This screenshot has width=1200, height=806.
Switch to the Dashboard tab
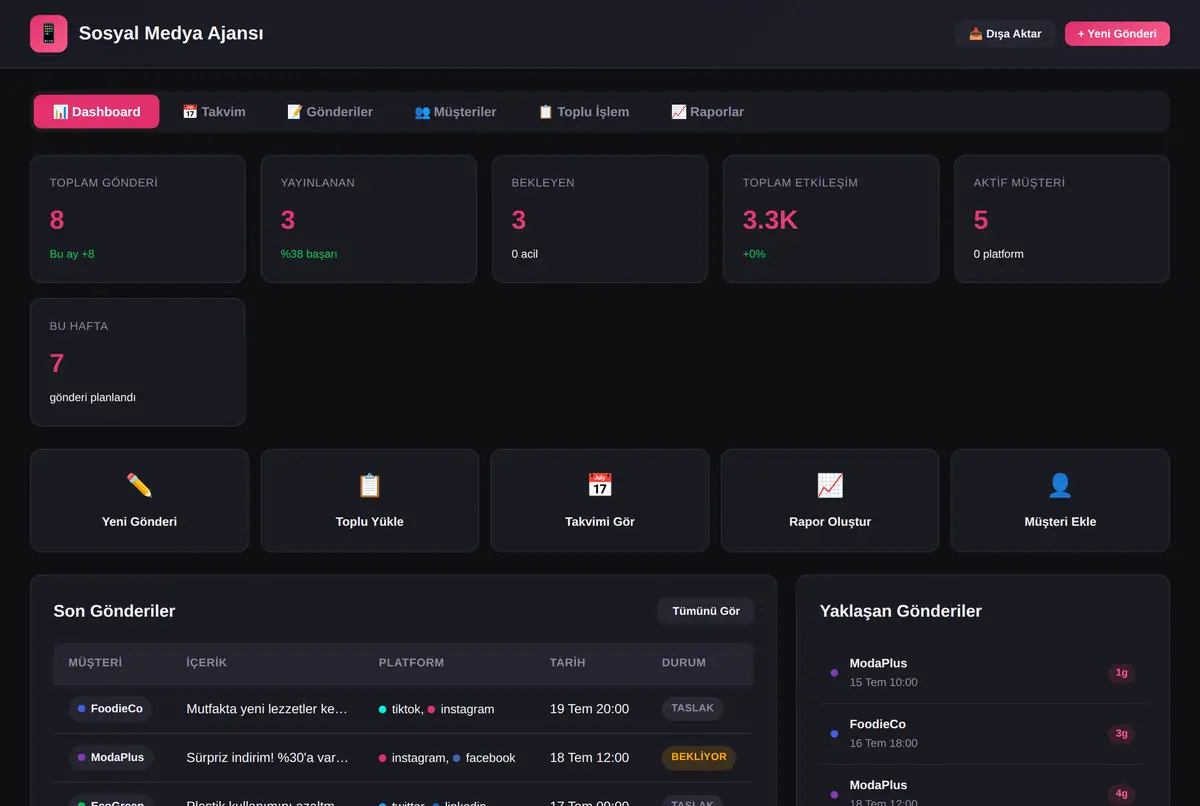coord(96,112)
